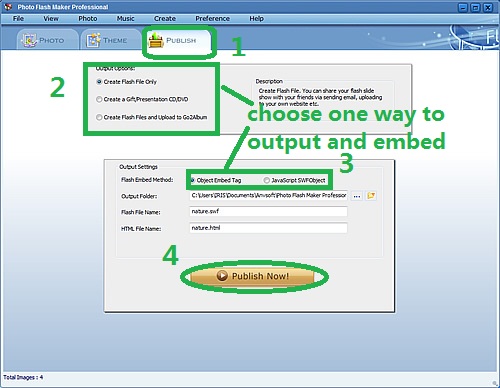Switch to the Photo tab

pos(47,40)
